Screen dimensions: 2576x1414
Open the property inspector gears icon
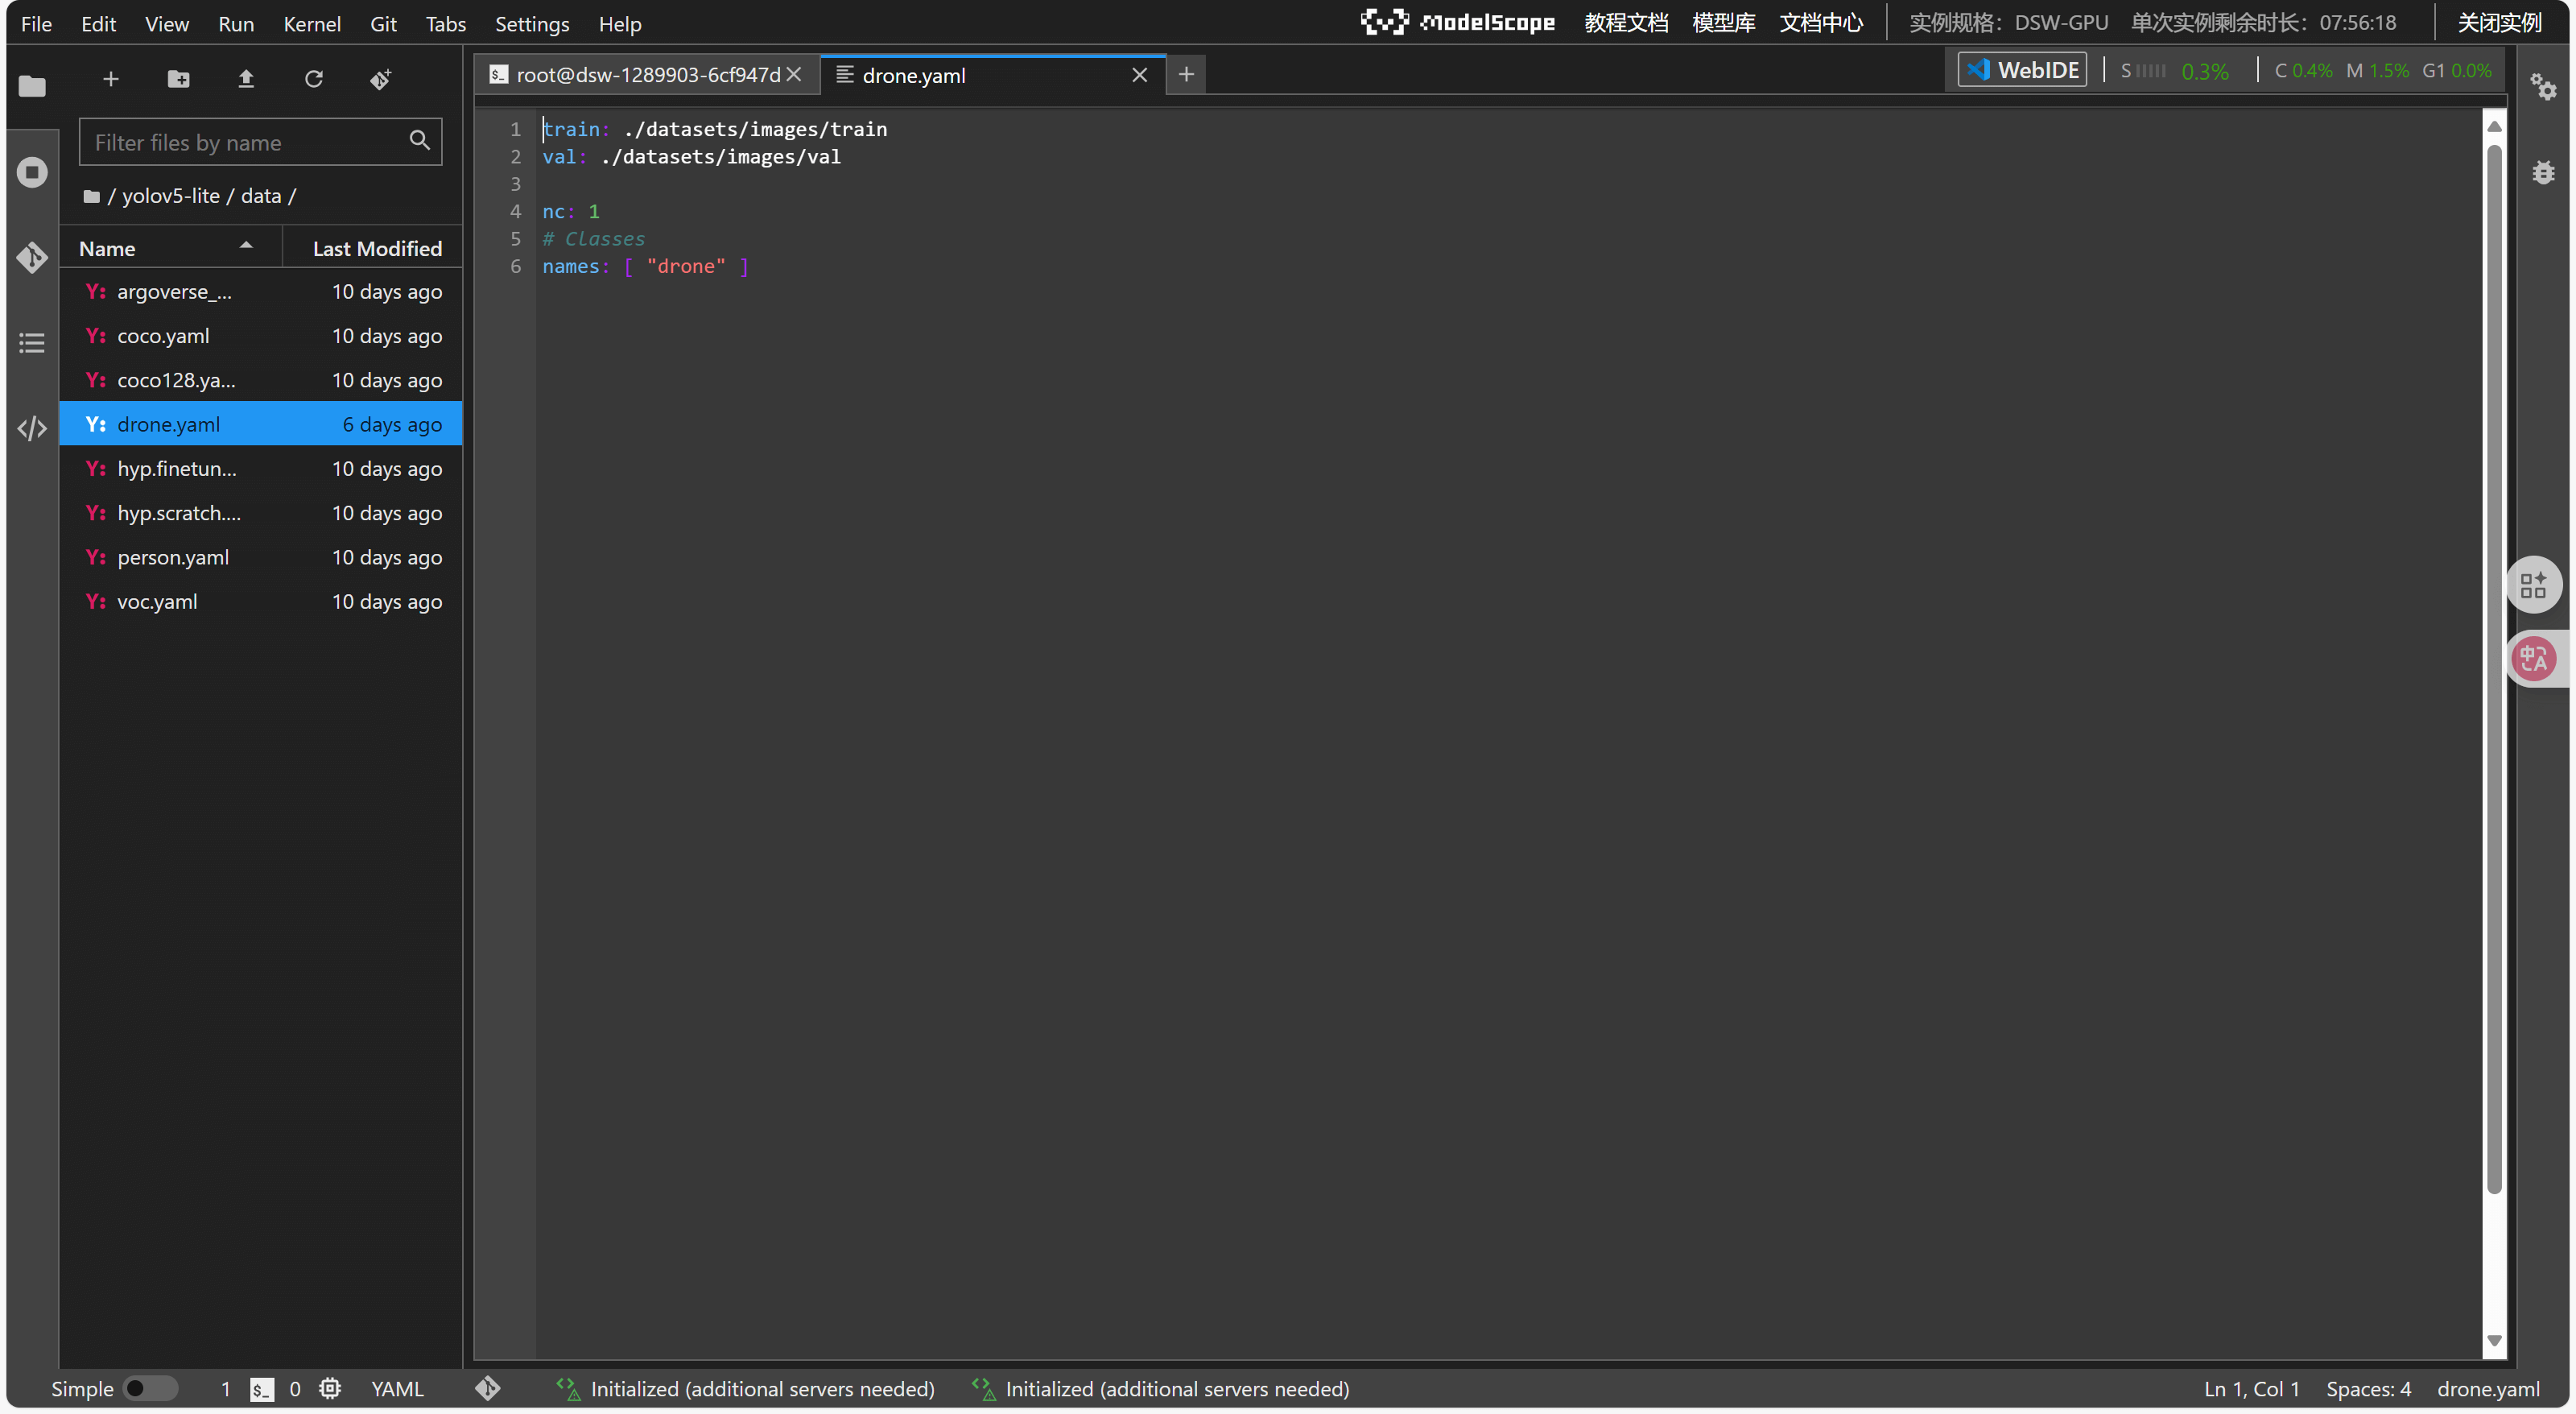click(2543, 87)
